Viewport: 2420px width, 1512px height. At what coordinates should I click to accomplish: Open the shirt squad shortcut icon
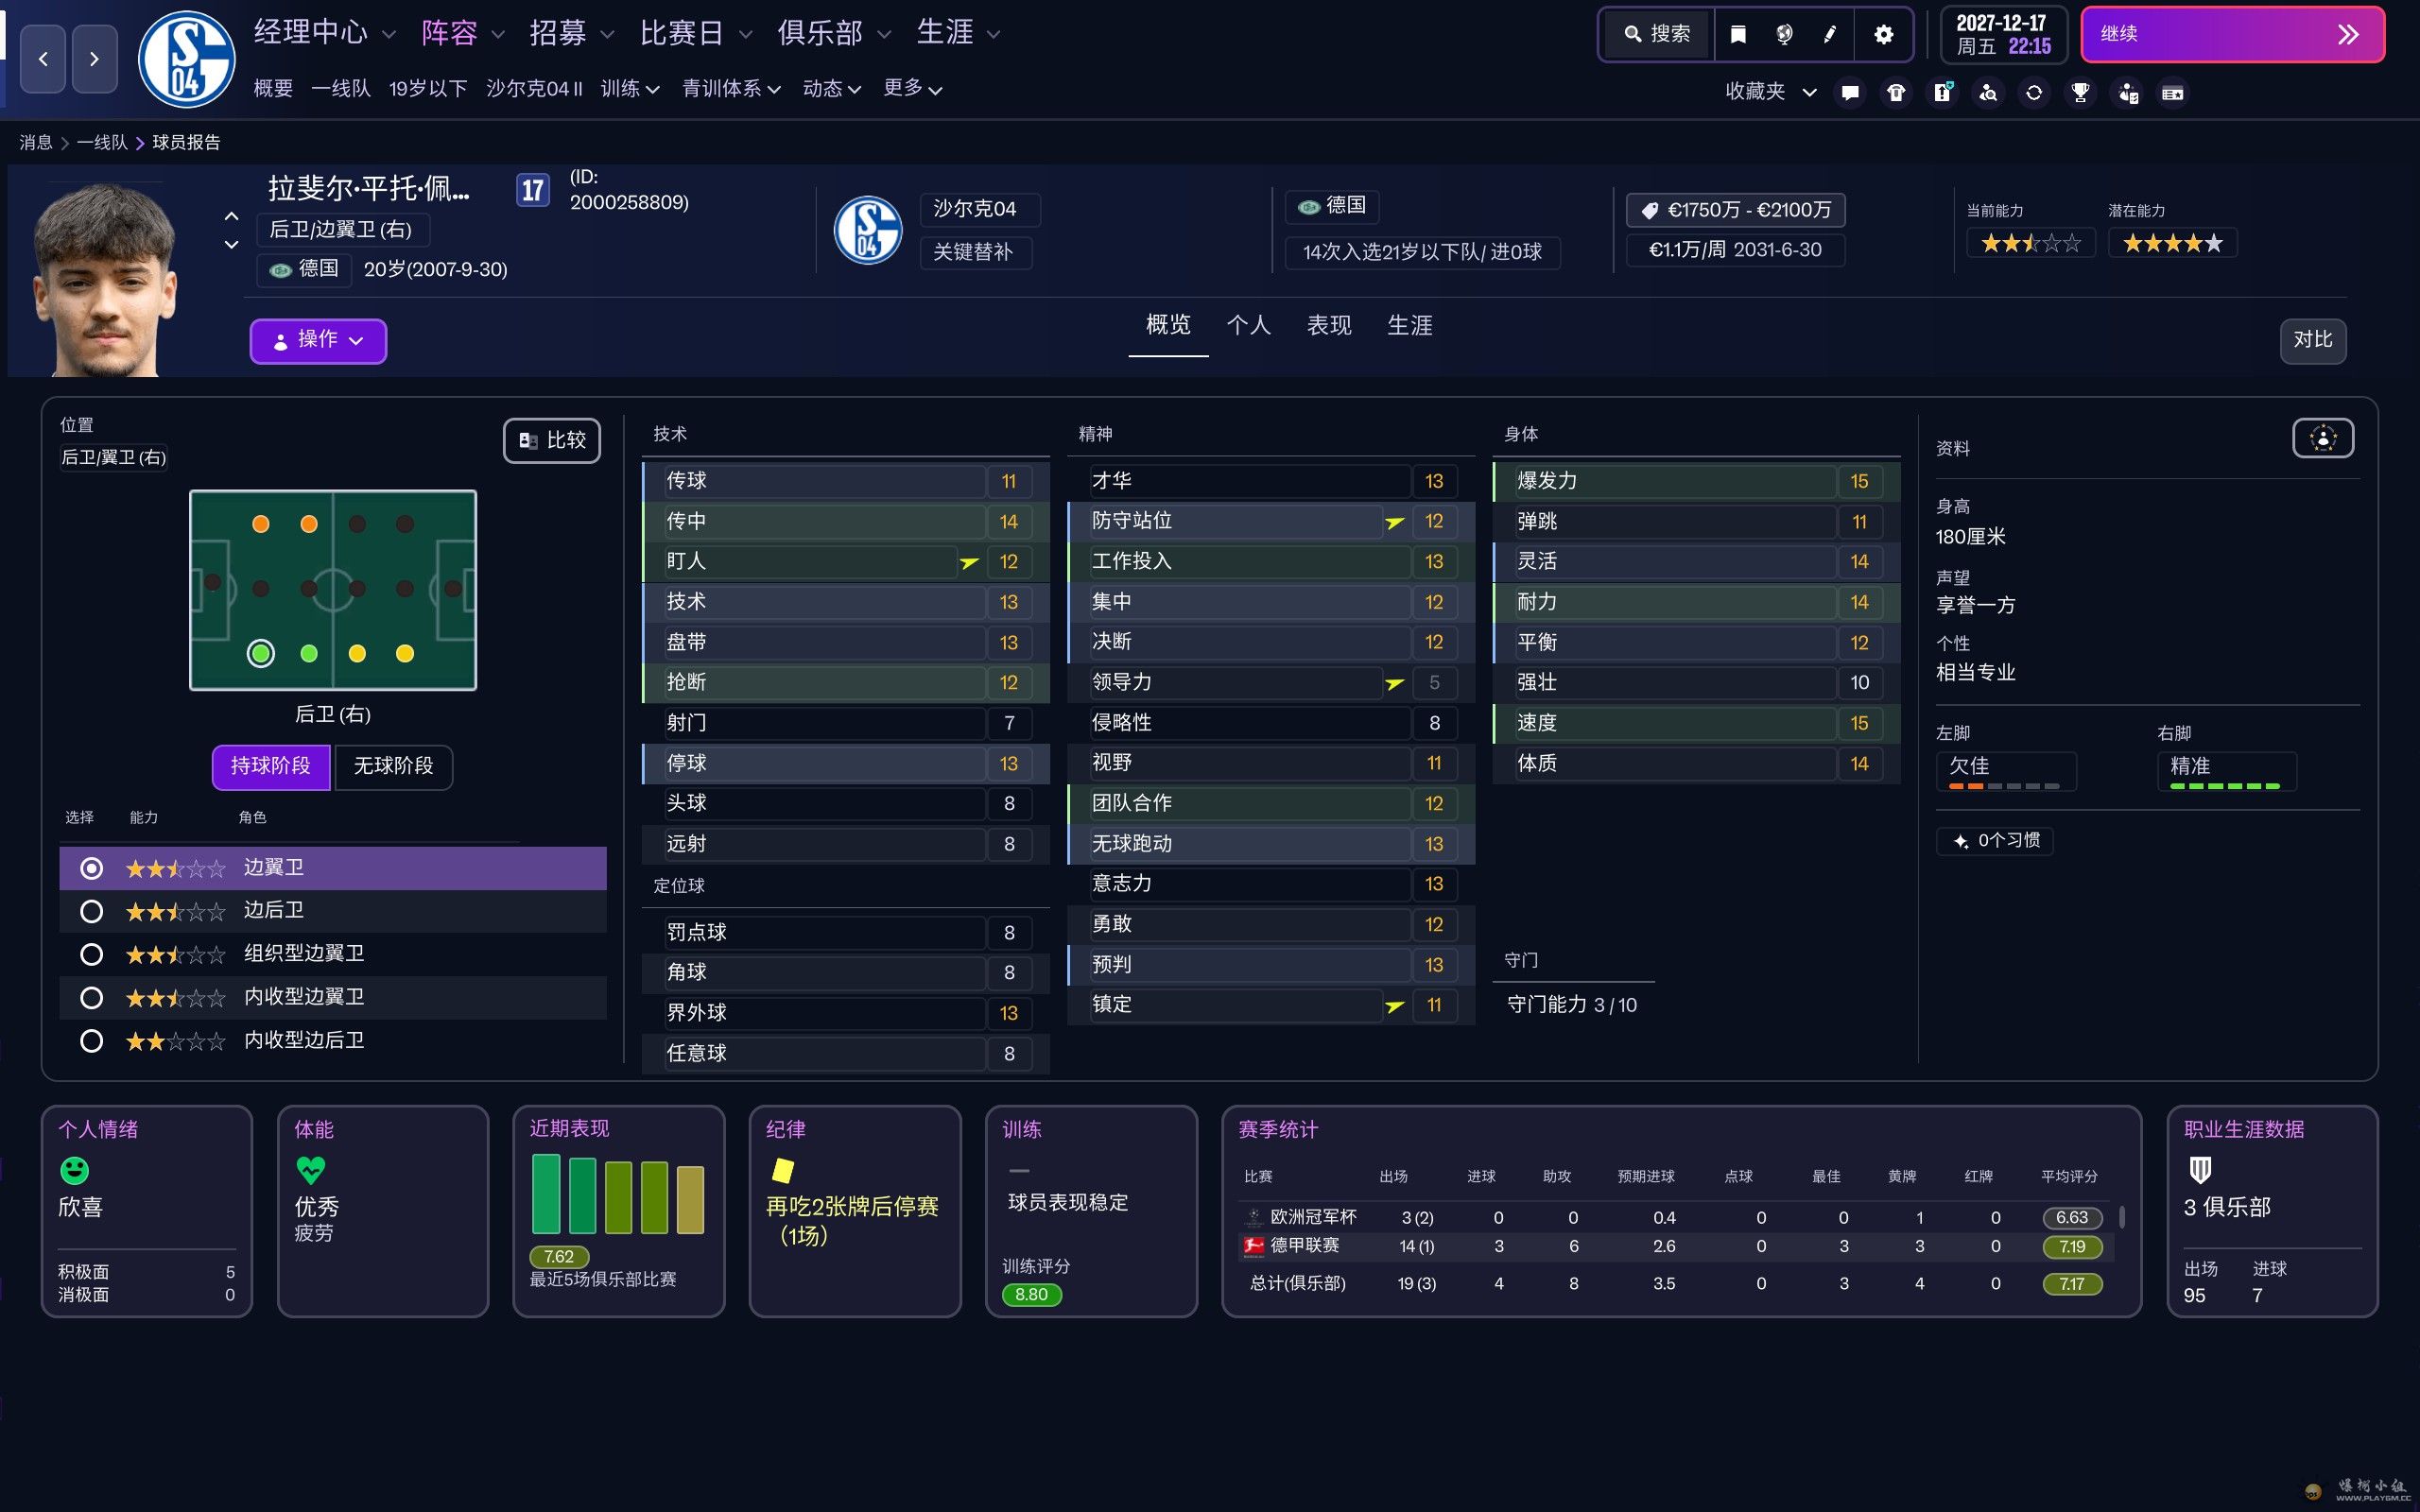1896,93
